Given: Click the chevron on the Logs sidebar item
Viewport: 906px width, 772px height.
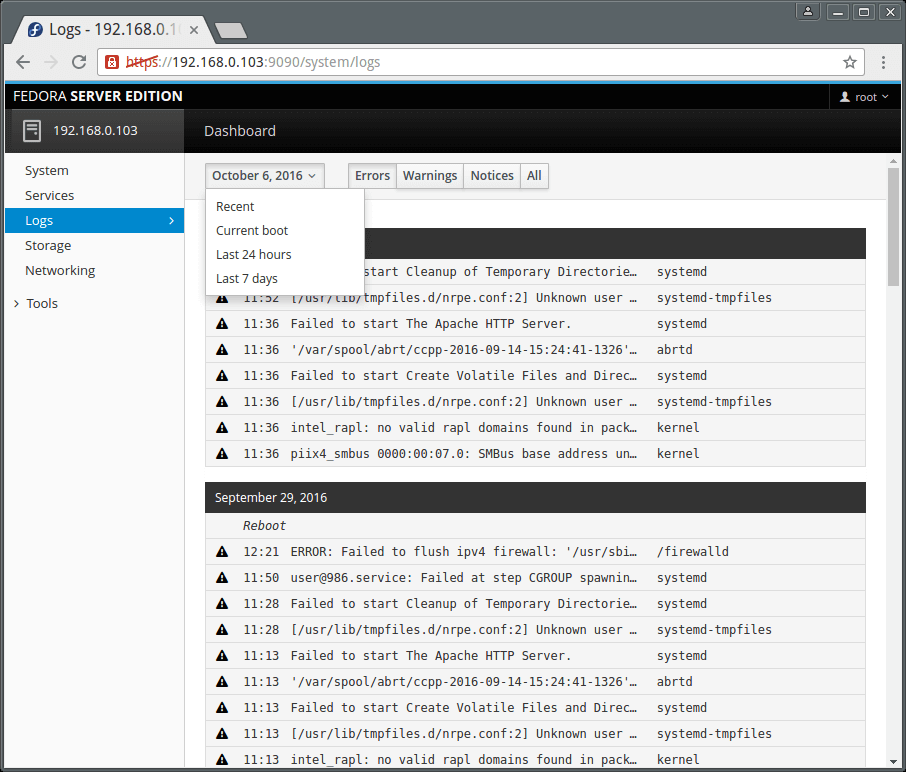Looking at the screenshot, I should [172, 221].
